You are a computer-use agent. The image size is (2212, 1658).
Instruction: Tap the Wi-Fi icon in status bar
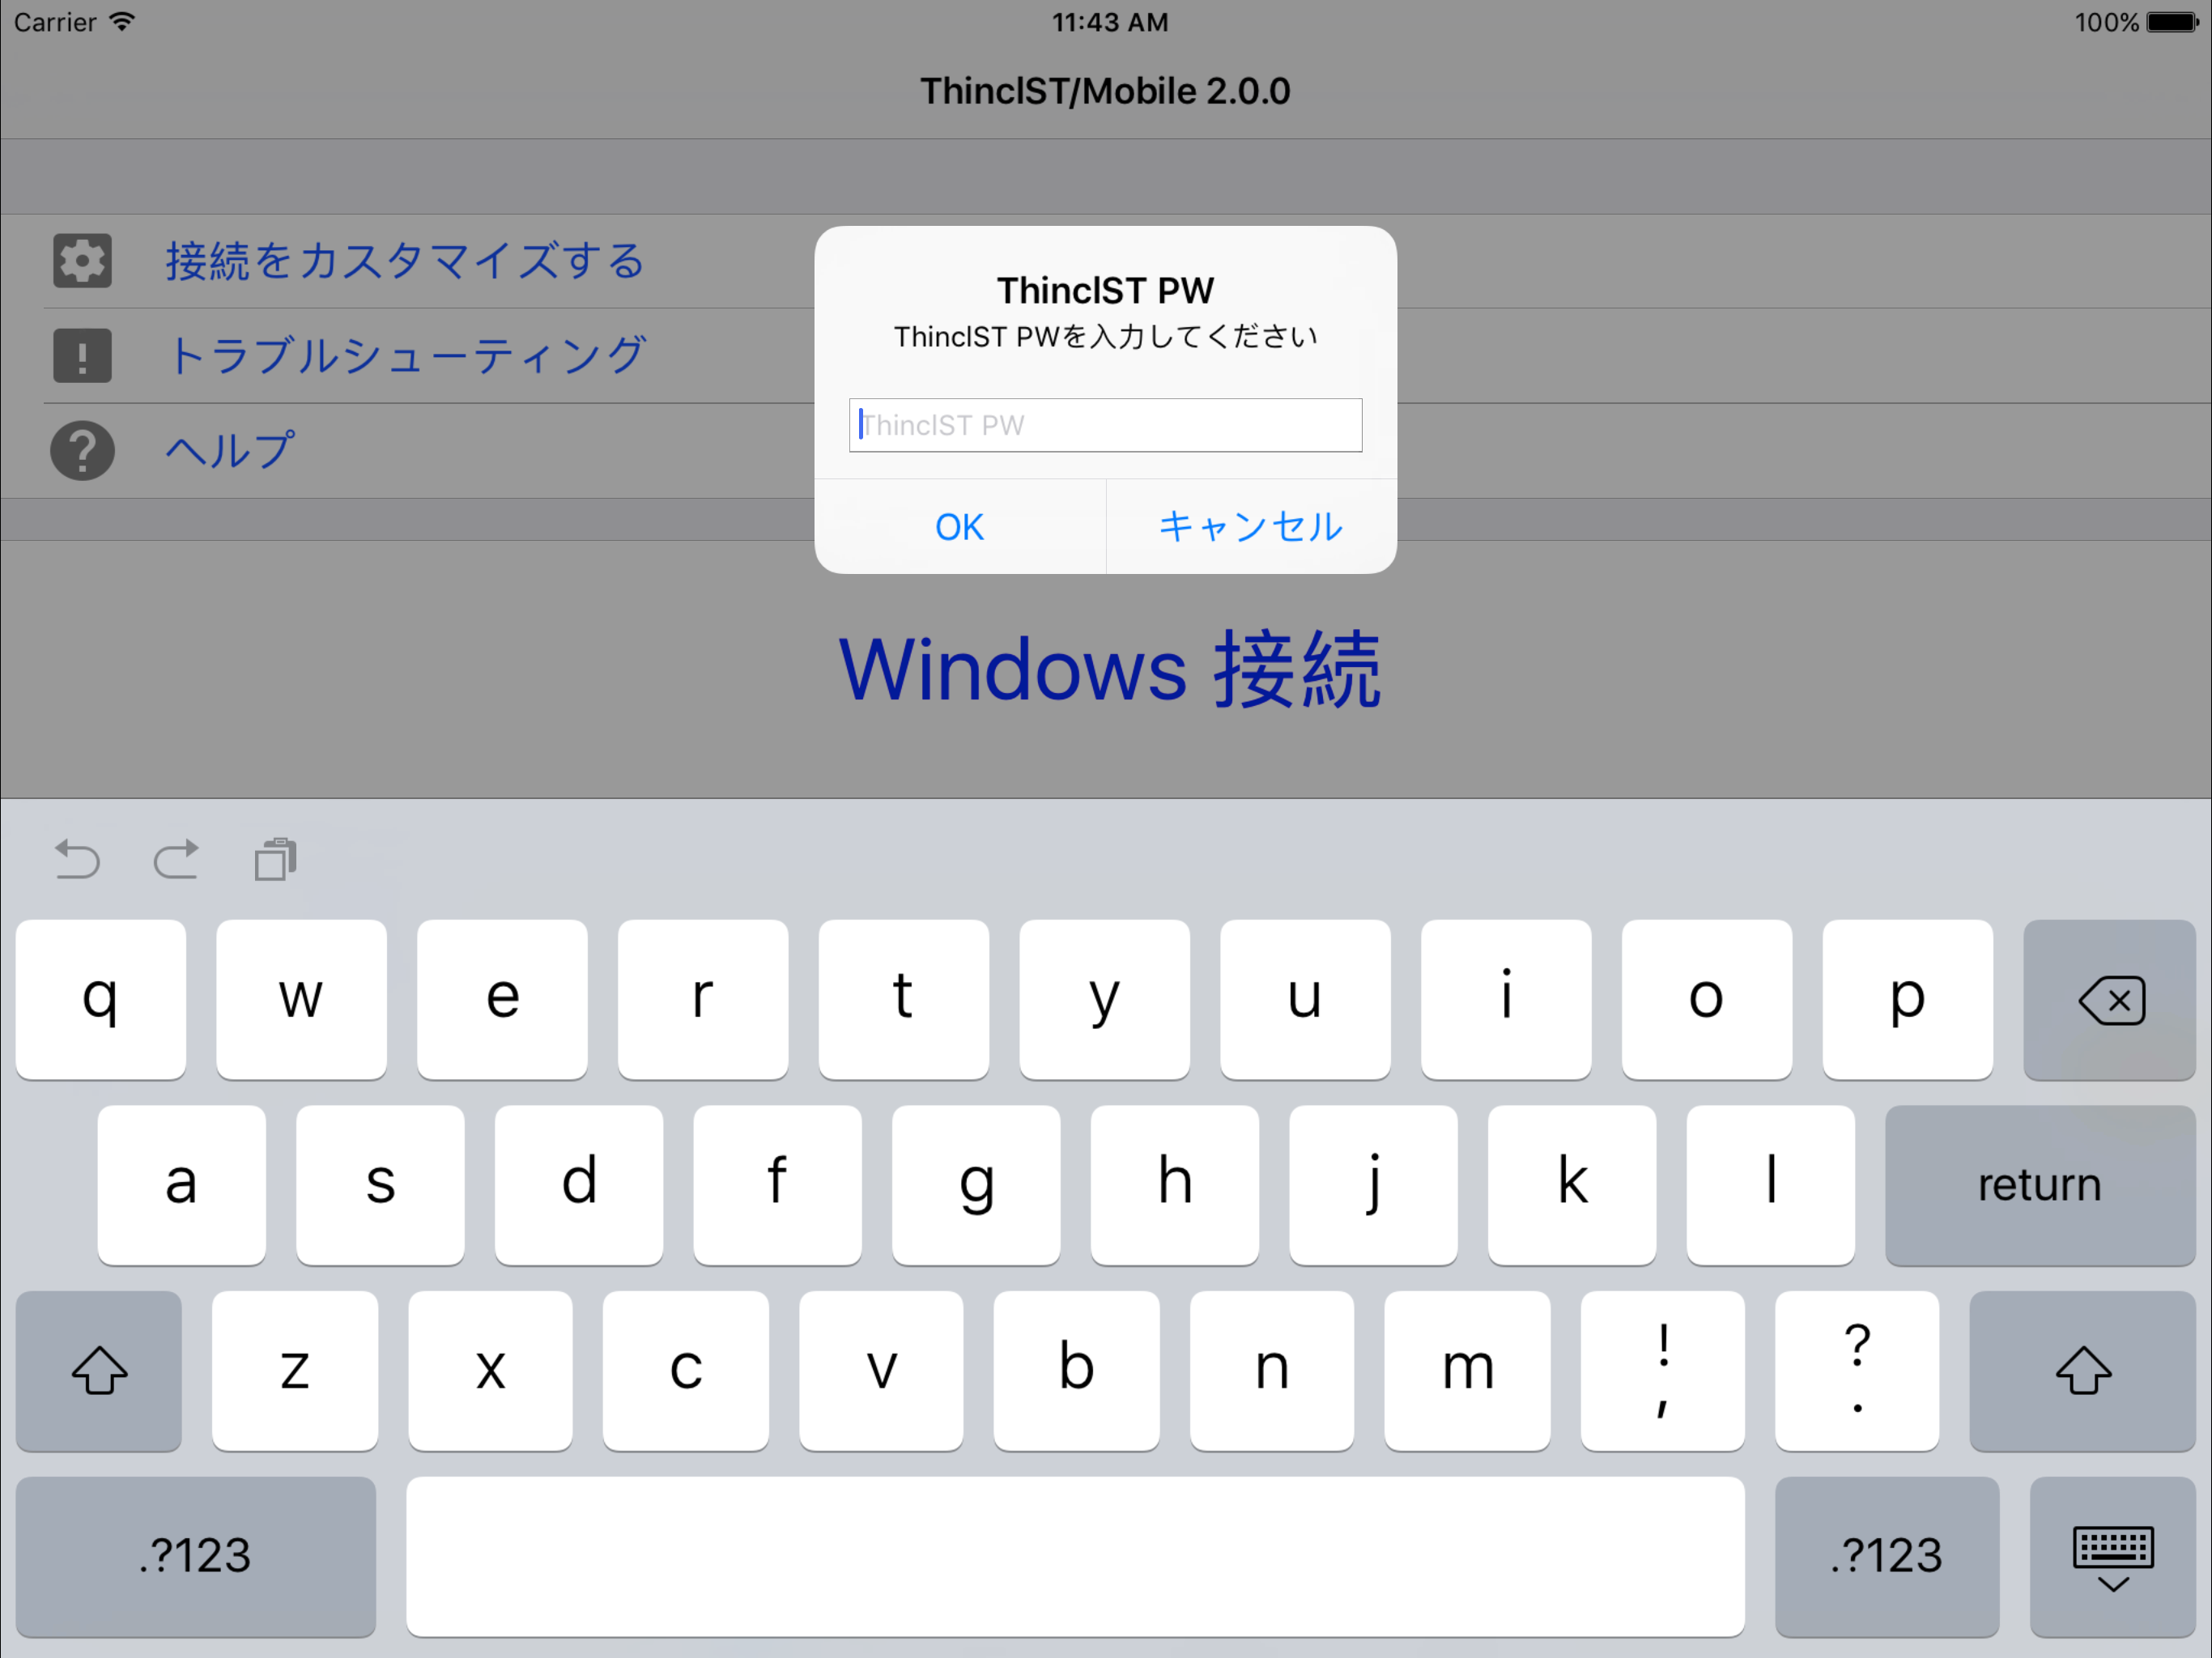[122, 22]
